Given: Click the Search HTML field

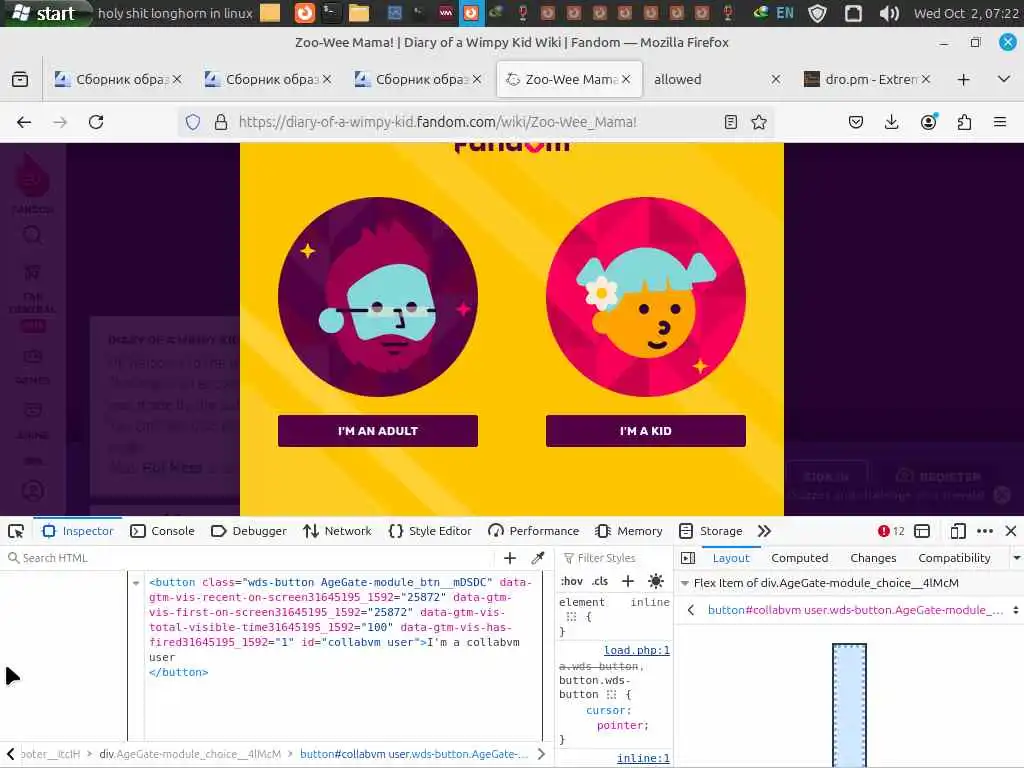Looking at the screenshot, I should [248, 558].
